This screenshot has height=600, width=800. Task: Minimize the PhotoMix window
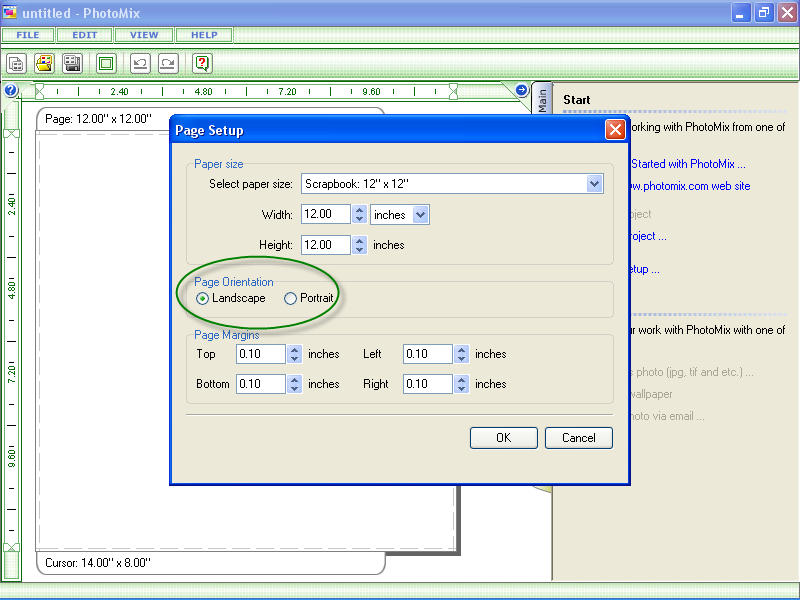(x=741, y=13)
